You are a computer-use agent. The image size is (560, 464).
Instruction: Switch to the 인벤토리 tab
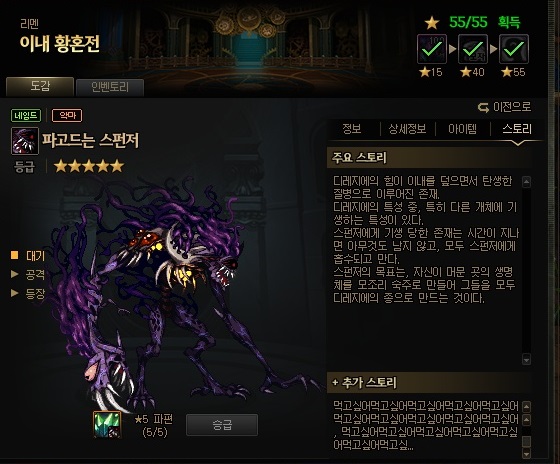pos(110,87)
